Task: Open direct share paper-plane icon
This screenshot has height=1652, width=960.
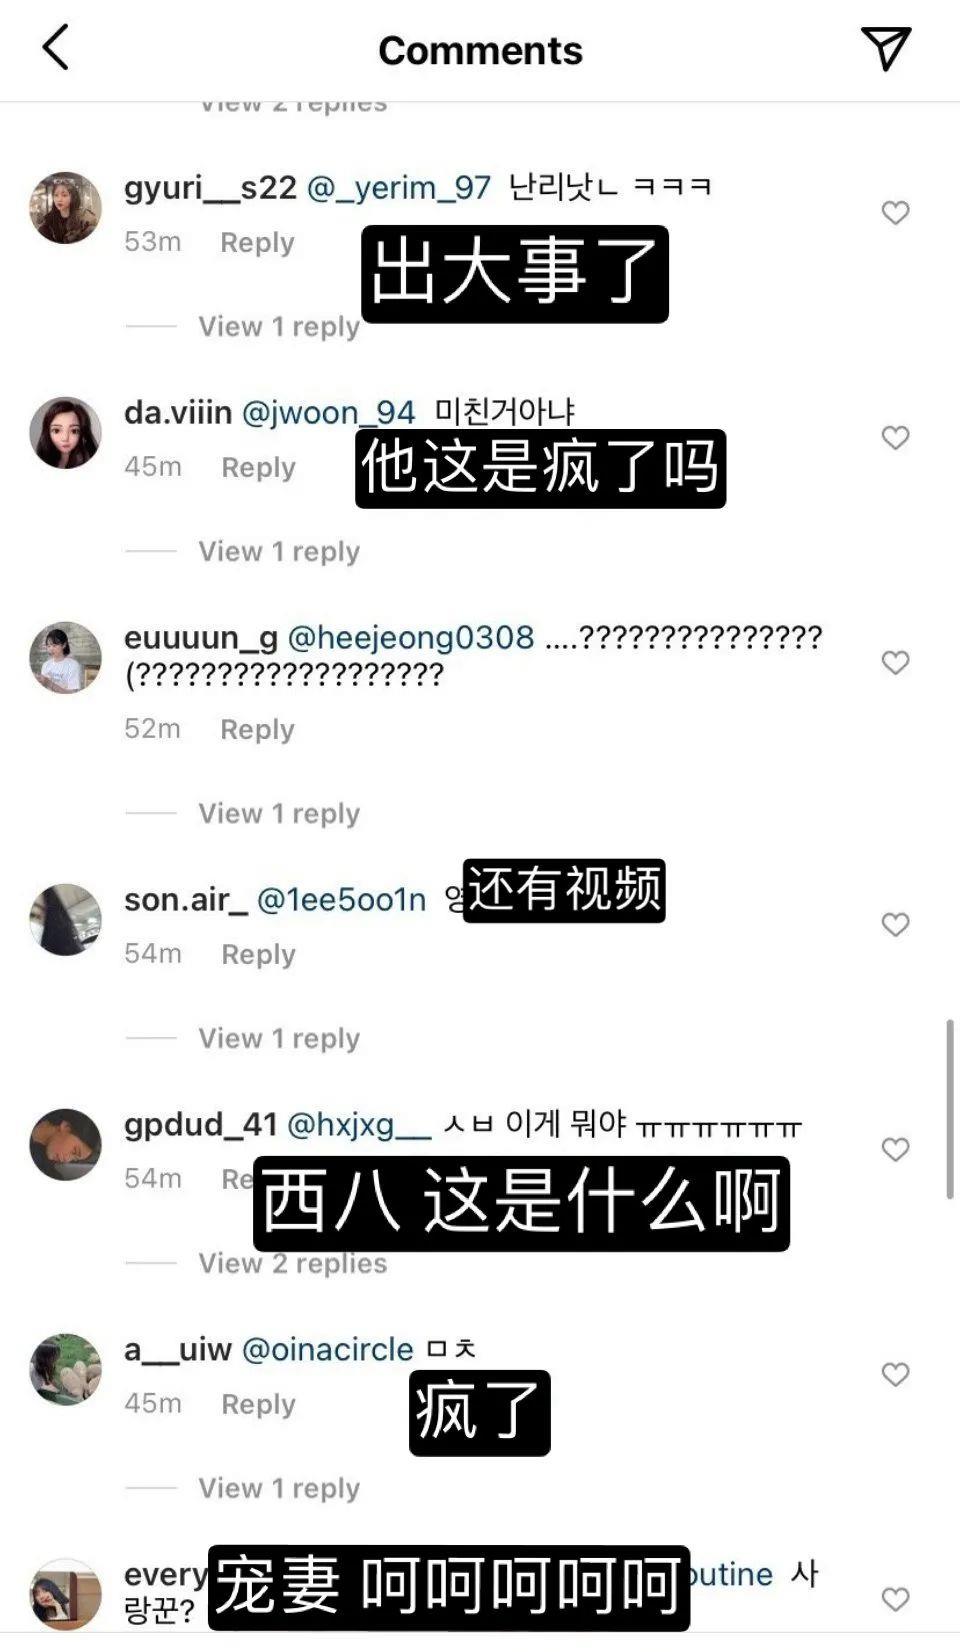Action: click(x=885, y=48)
